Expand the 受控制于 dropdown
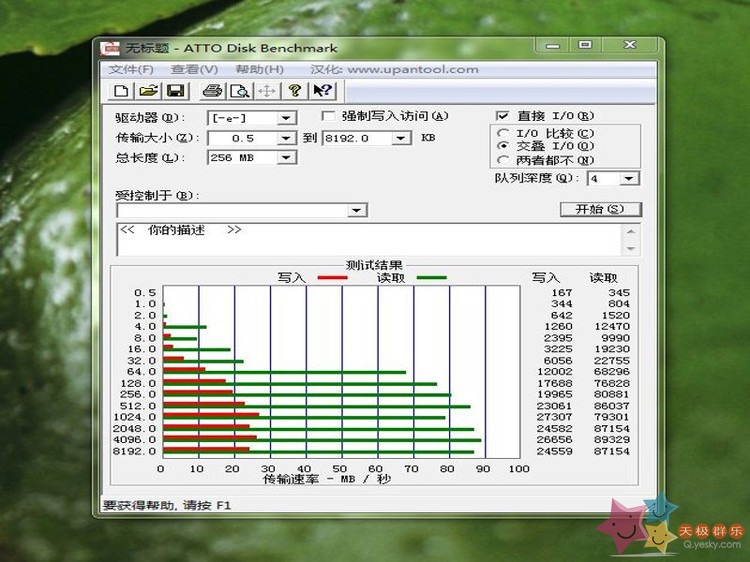 356,210
